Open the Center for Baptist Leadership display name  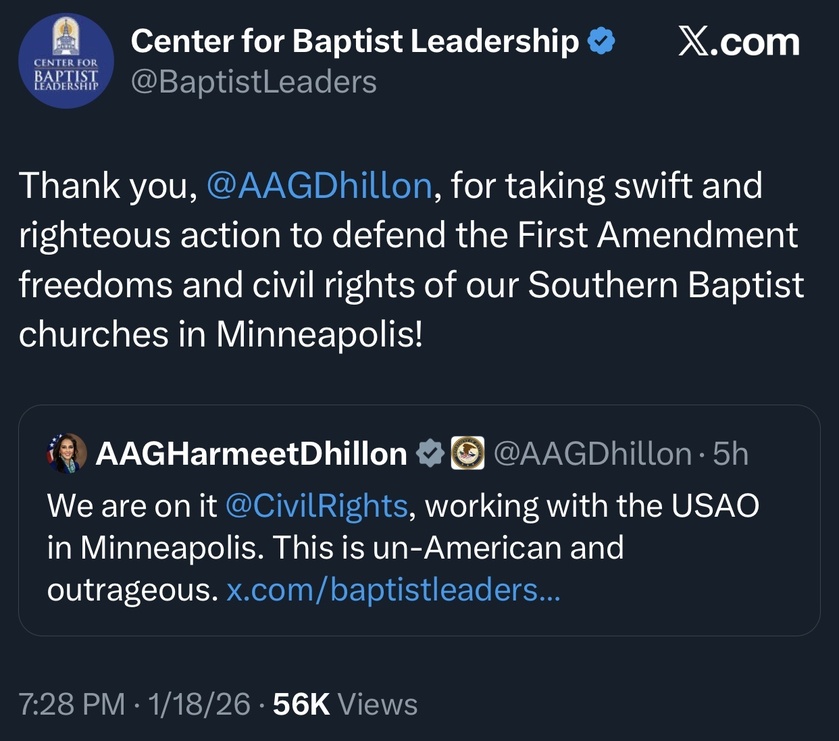click(355, 42)
